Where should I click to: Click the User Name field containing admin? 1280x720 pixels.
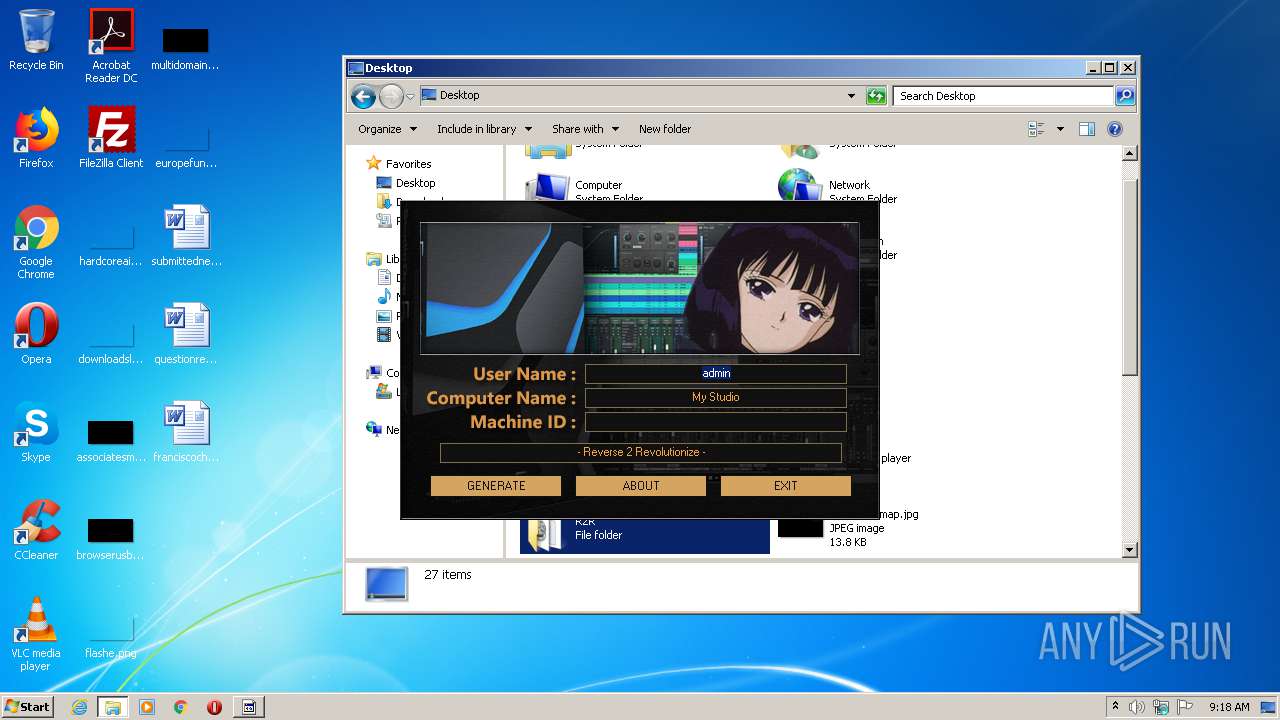pyautogui.click(x=716, y=373)
